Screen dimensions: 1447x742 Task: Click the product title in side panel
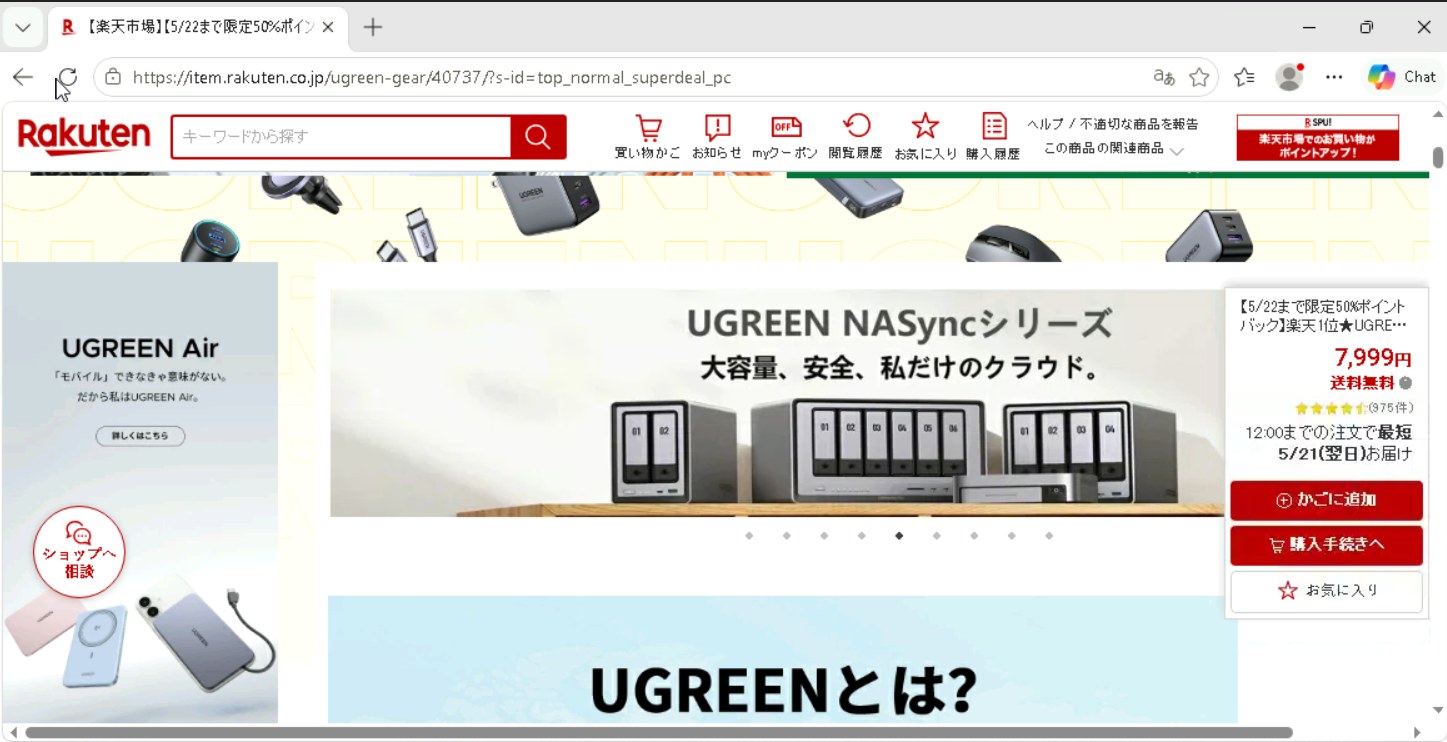point(1322,316)
